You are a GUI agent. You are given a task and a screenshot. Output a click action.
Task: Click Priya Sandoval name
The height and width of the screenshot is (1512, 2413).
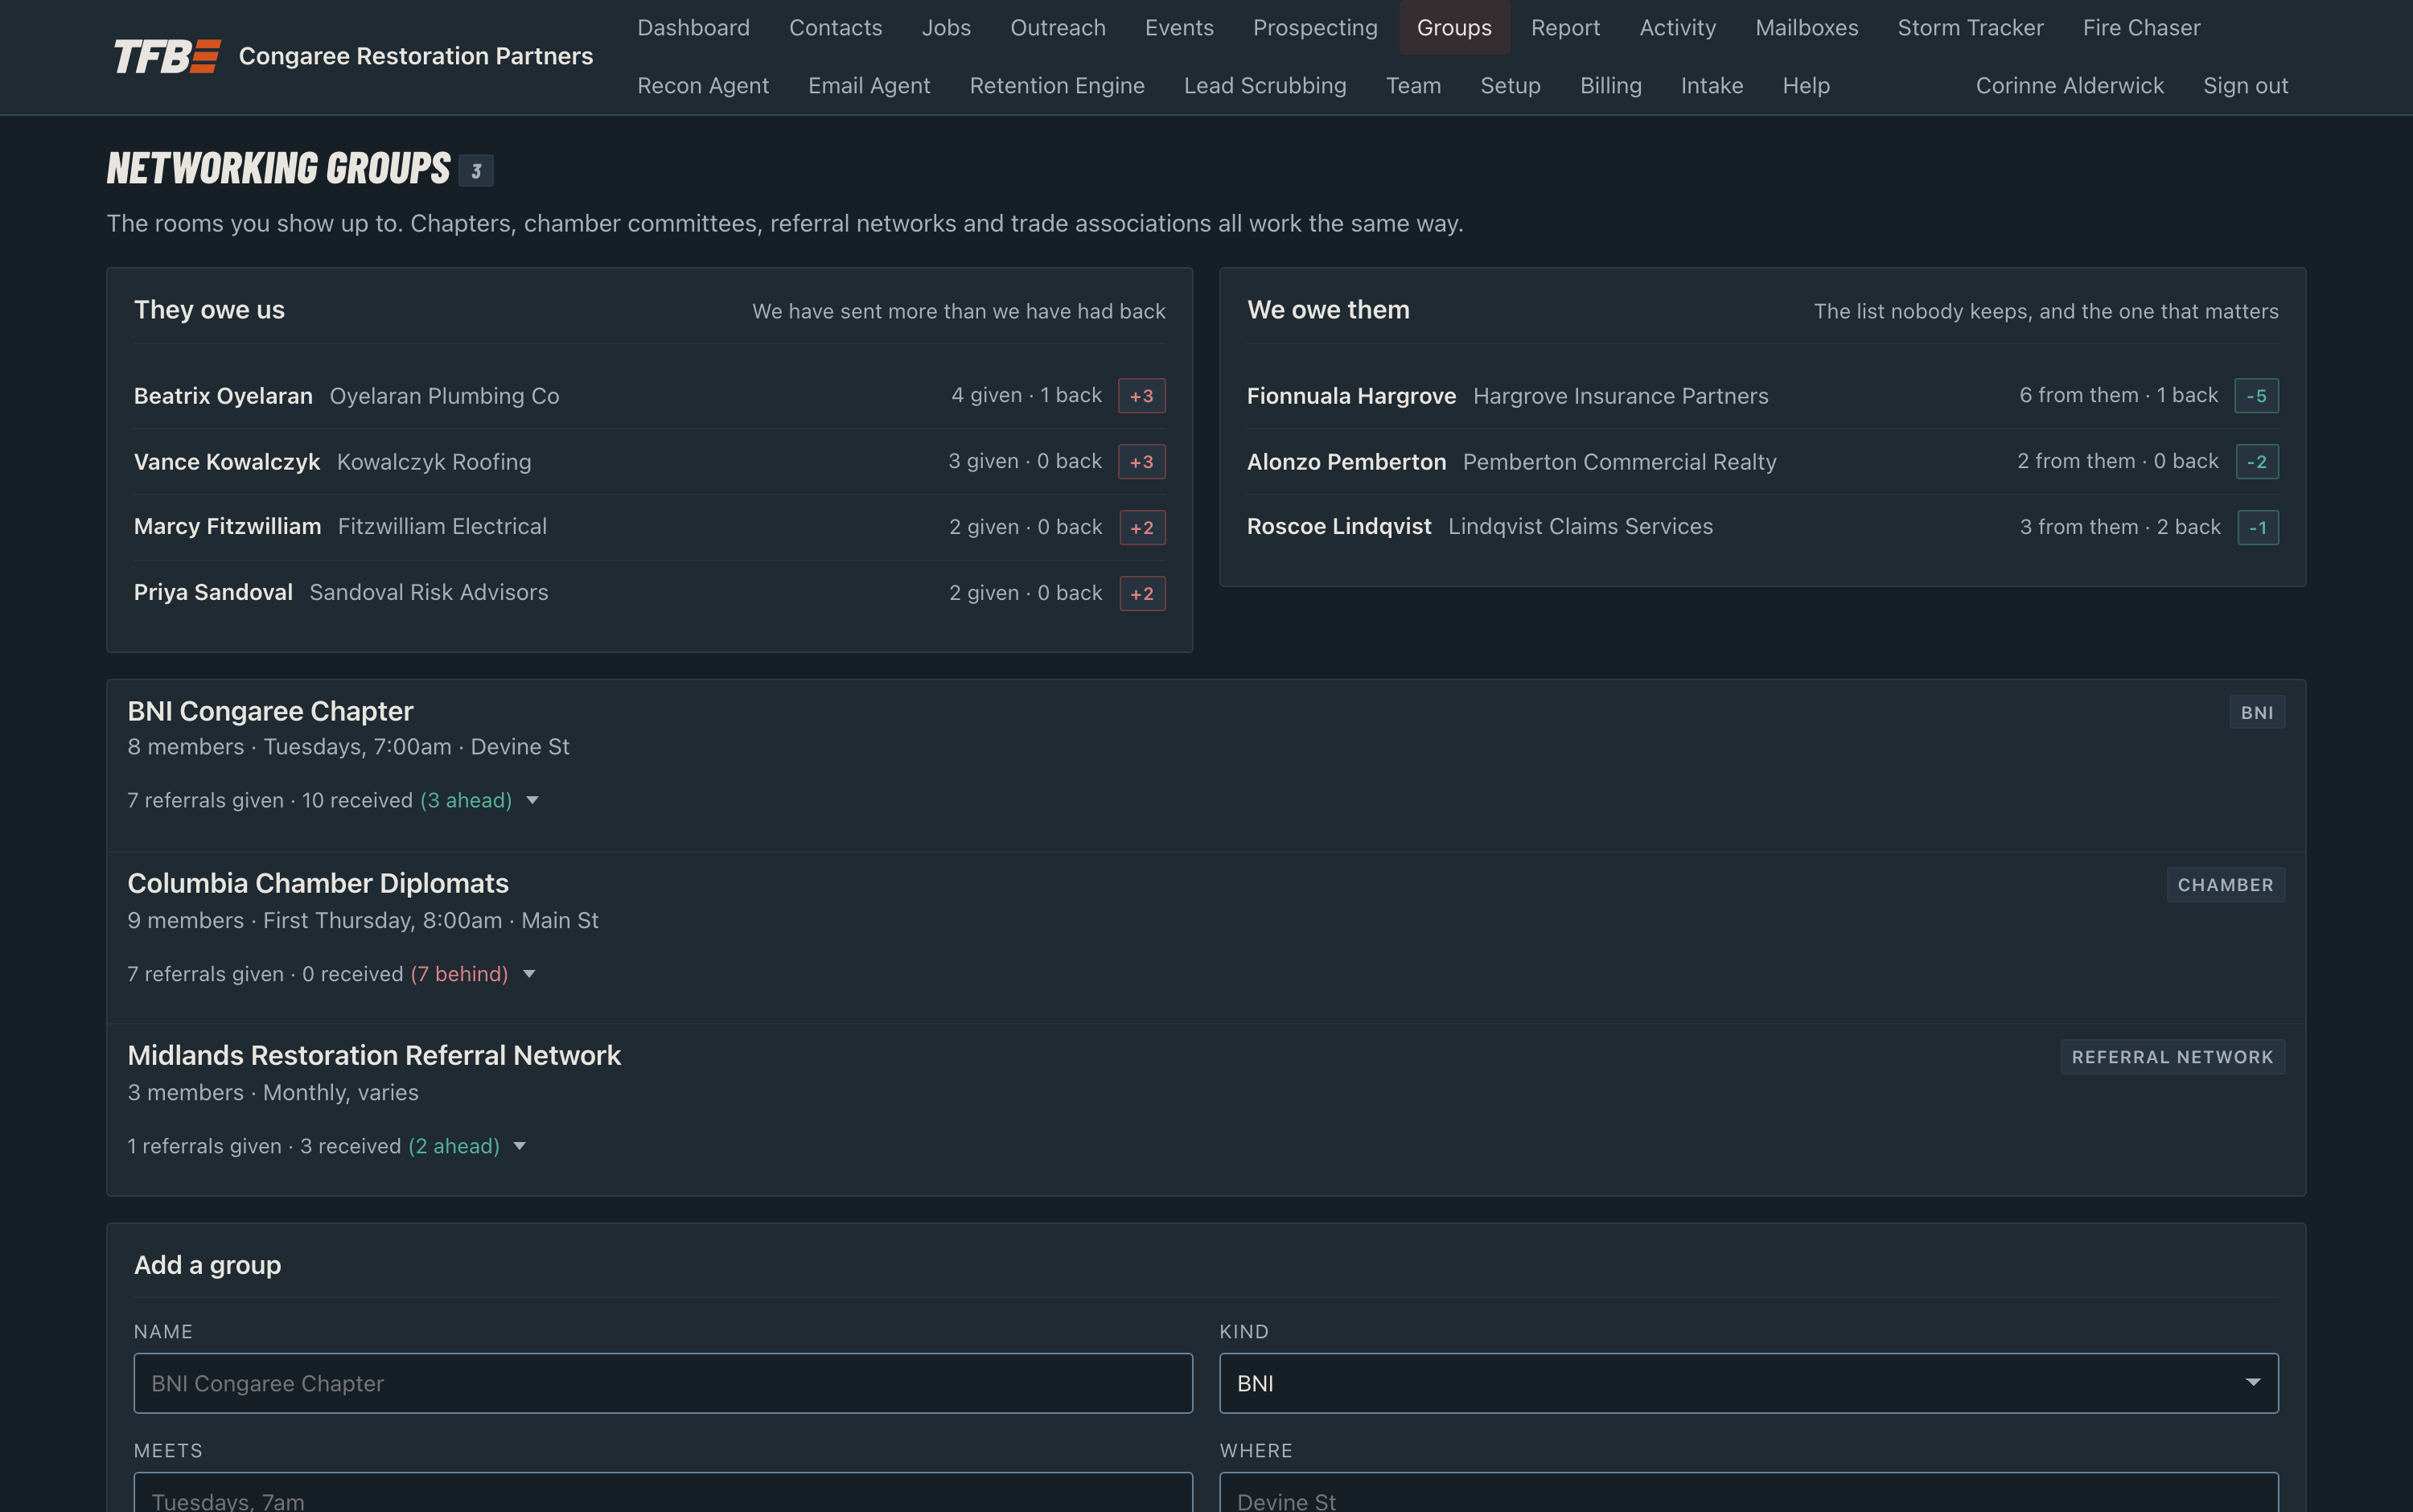213,592
